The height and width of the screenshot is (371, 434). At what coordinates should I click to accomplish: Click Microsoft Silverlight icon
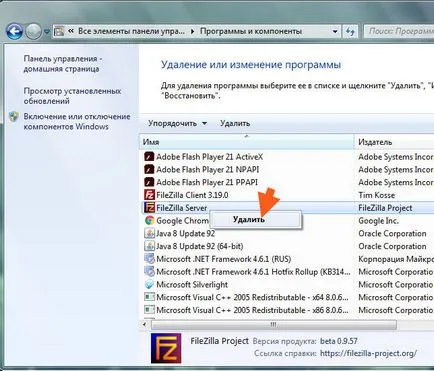coord(149,284)
